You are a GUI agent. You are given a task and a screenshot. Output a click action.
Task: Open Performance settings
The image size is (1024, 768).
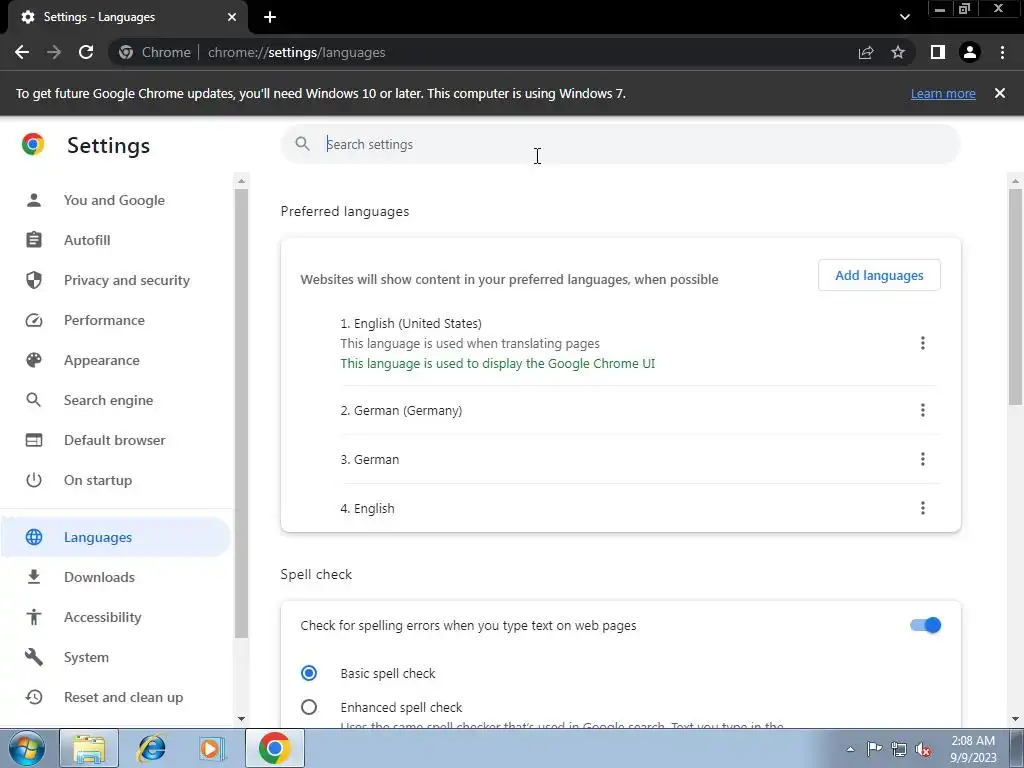pos(104,320)
